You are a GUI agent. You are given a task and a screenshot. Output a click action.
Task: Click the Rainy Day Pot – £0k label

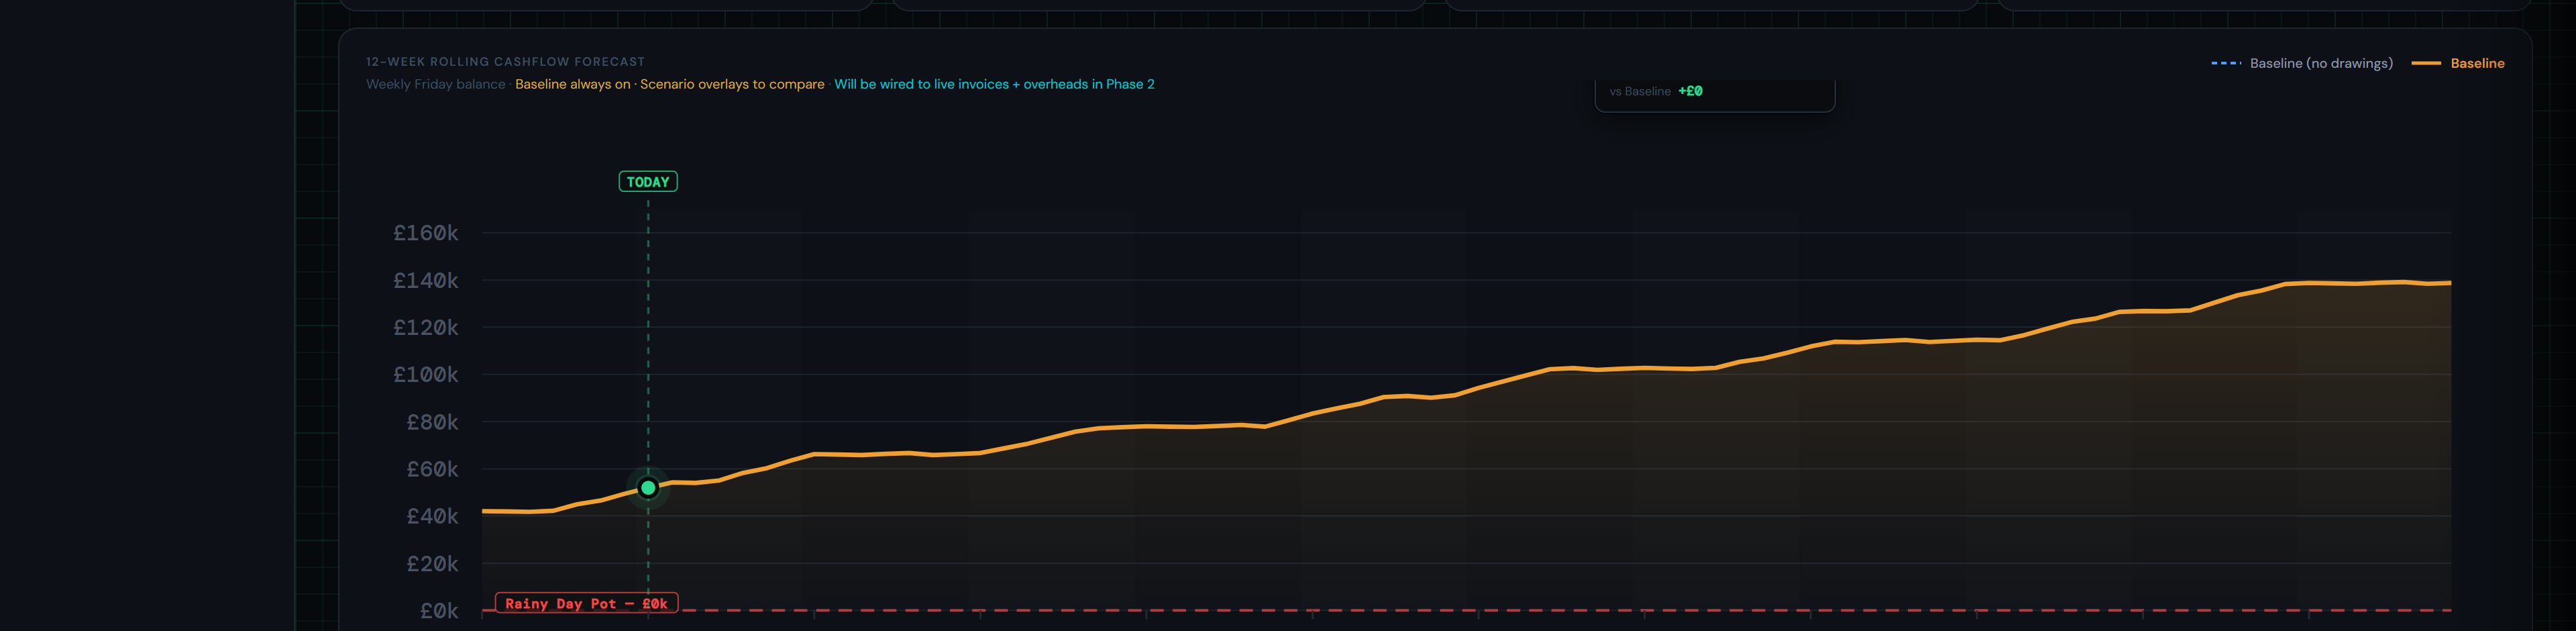click(x=587, y=603)
